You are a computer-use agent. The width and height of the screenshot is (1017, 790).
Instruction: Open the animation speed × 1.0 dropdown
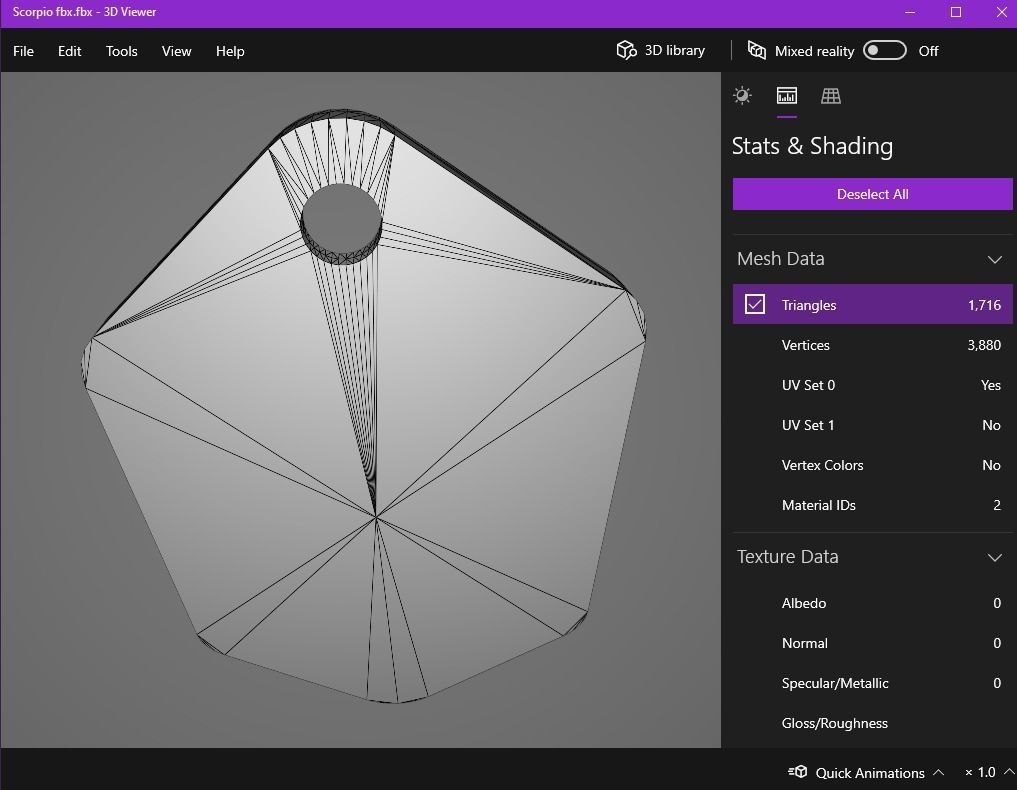pyautogui.click(x=1008, y=772)
